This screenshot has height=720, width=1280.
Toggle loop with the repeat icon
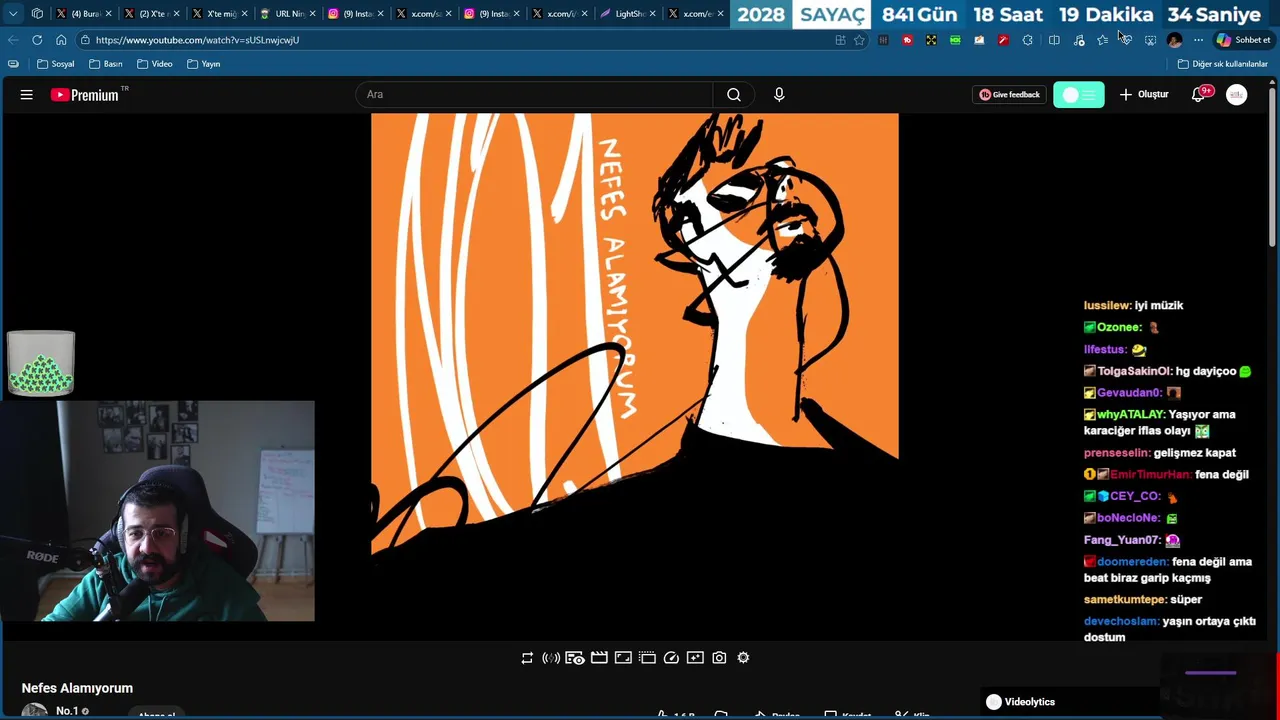pyautogui.click(x=527, y=658)
